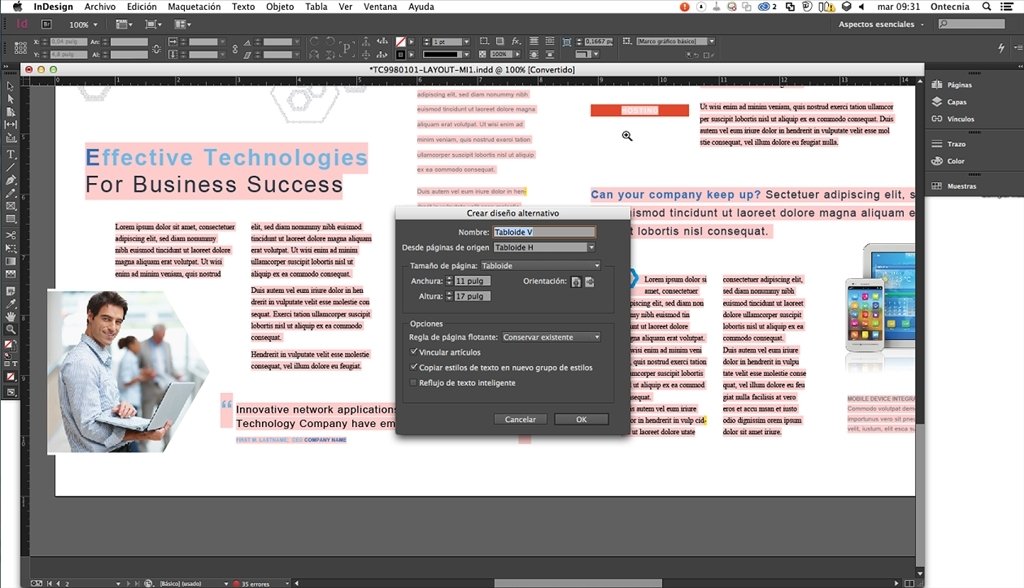Click the Altura field 17 pulg
This screenshot has width=1024, height=588.
[x=472, y=296]
